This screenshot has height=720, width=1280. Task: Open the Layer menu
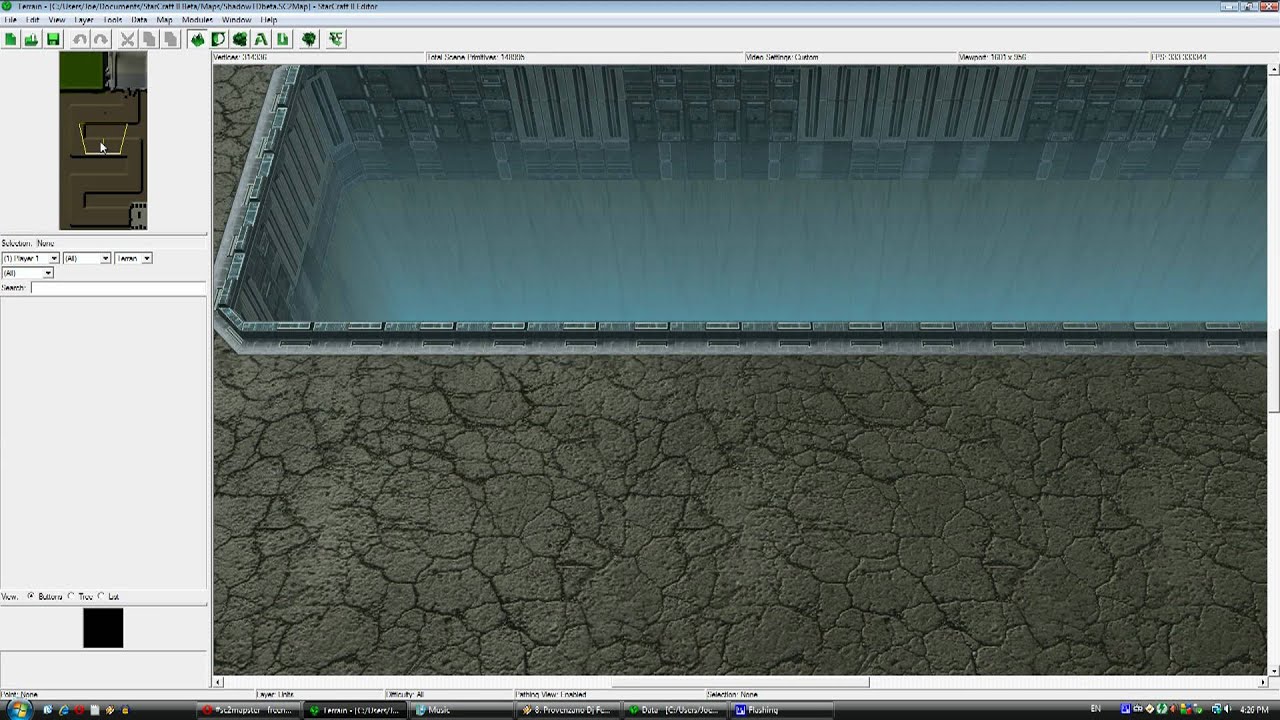coord(84,19)
